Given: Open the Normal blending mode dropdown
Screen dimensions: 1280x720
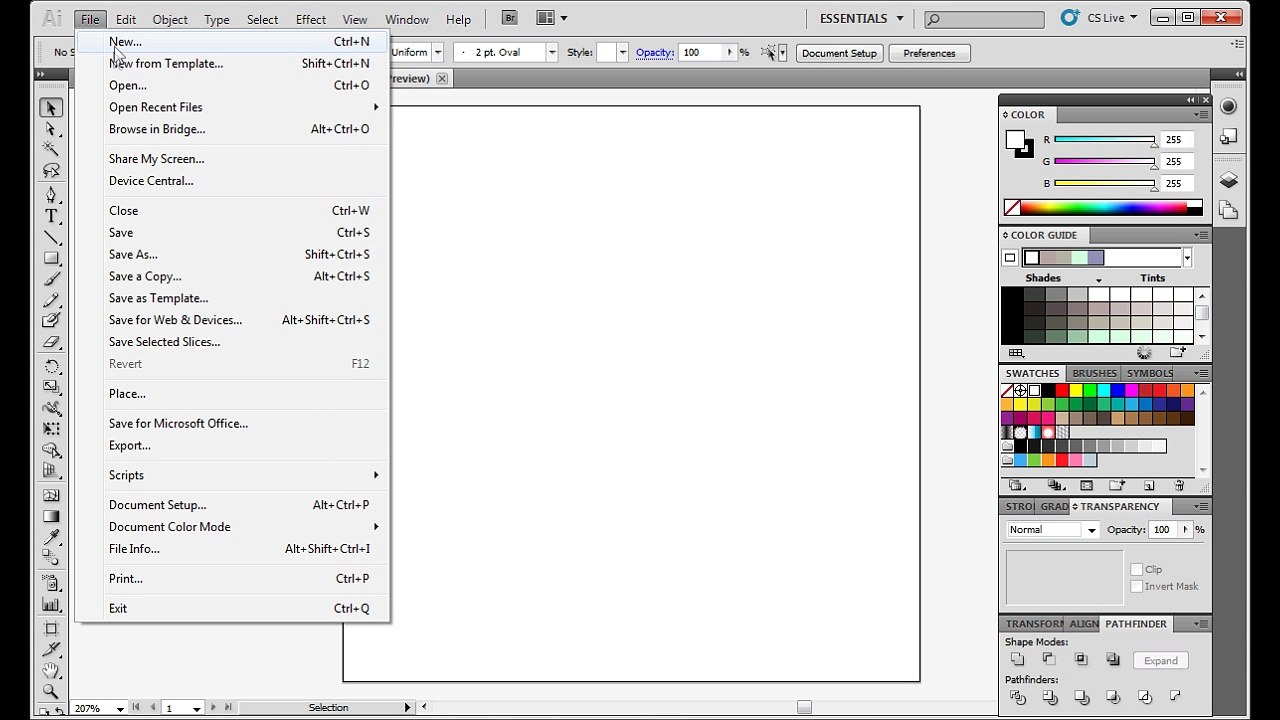Looking at the screenshot, I should coord(1052,530).
